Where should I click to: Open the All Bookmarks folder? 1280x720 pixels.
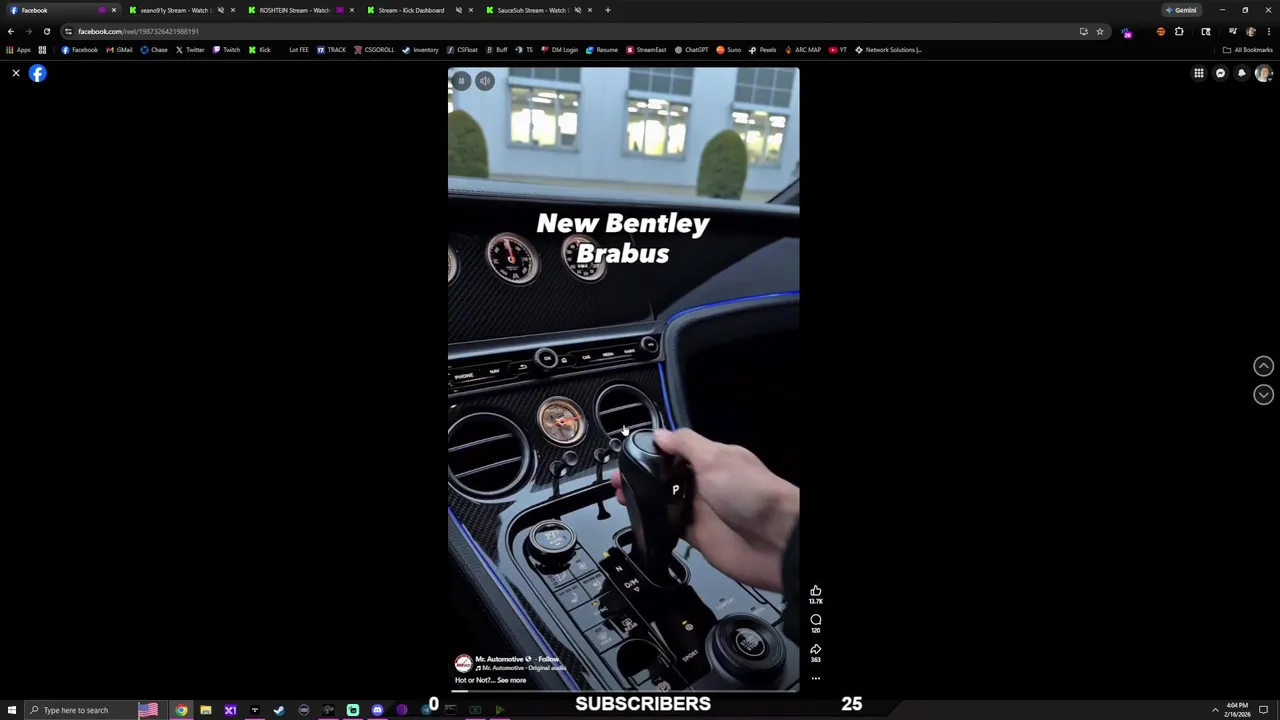coord(1247,50)
